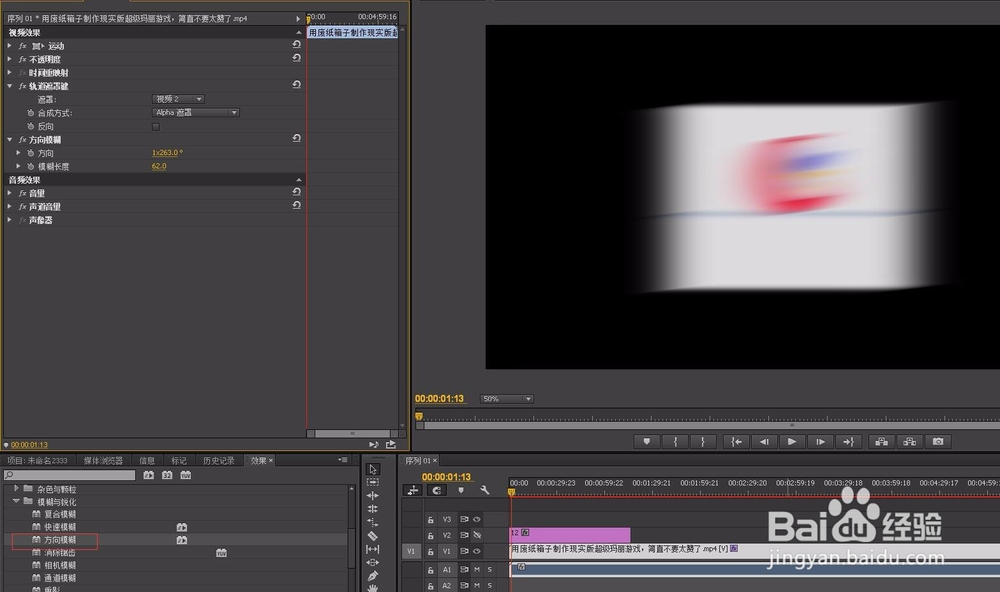Screen dimensions: 1000x592
Task: Select the Ripple Edit tool
Action: coord(373,496)
